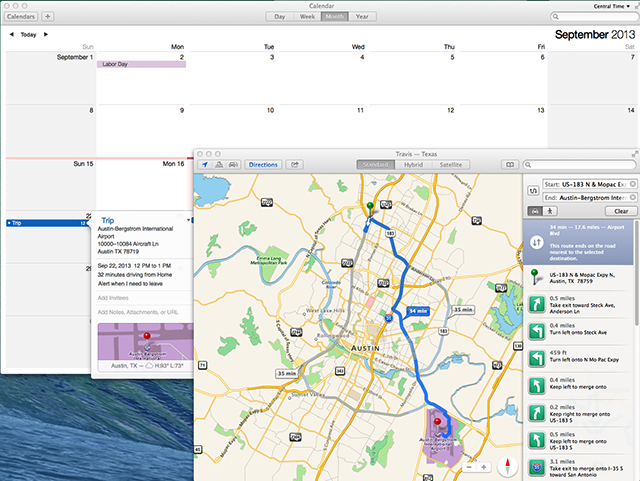This screenshot has height=481, width=640.
Task: Switch Calendar to Day view
Action: 280,17
